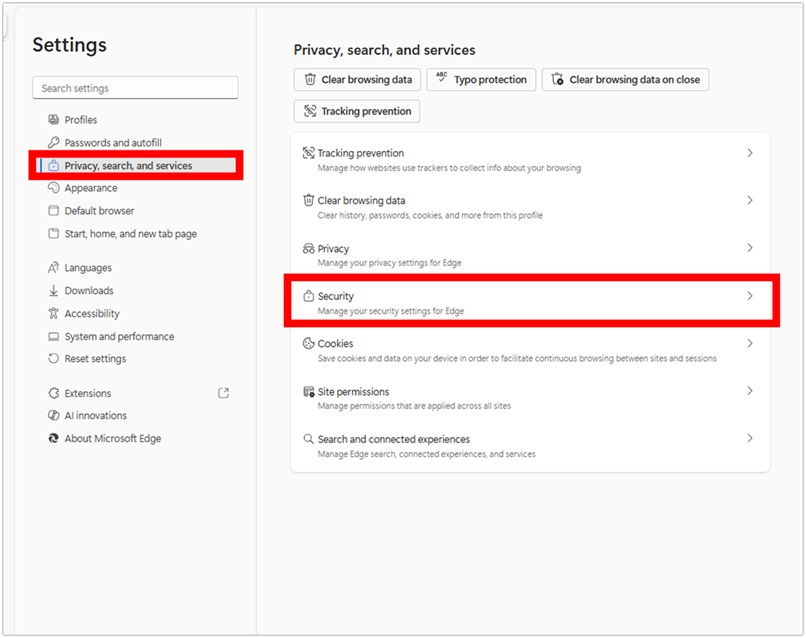Click the Cookies icon in settings list
The height and width of the screenshot is (638, 806).
309,344
